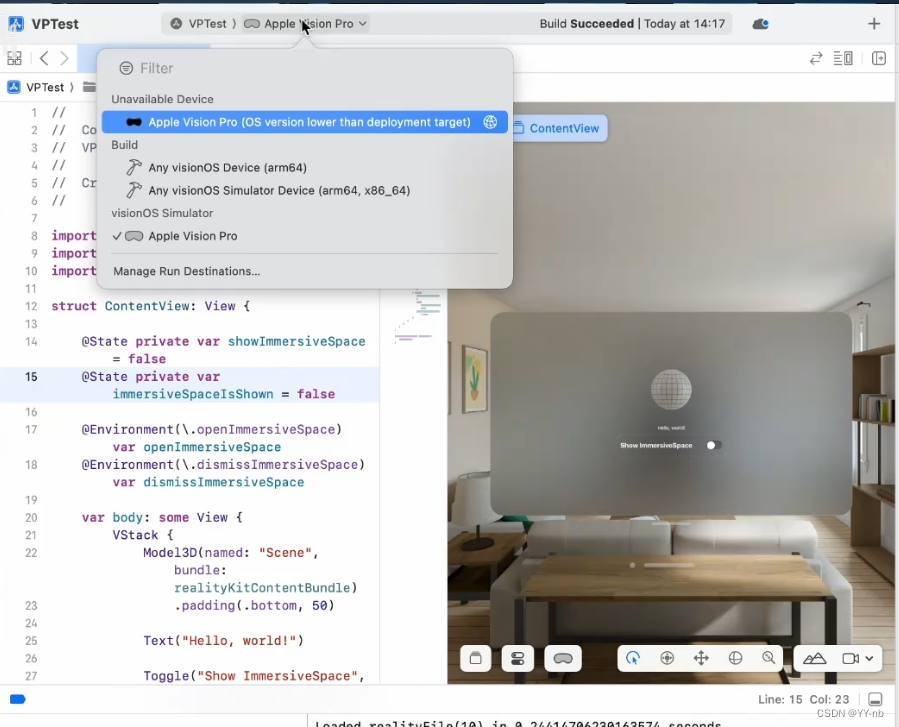Click the globe icon on the unavailable device row
This screenshot has width=899, height=727.
[490, 122]
